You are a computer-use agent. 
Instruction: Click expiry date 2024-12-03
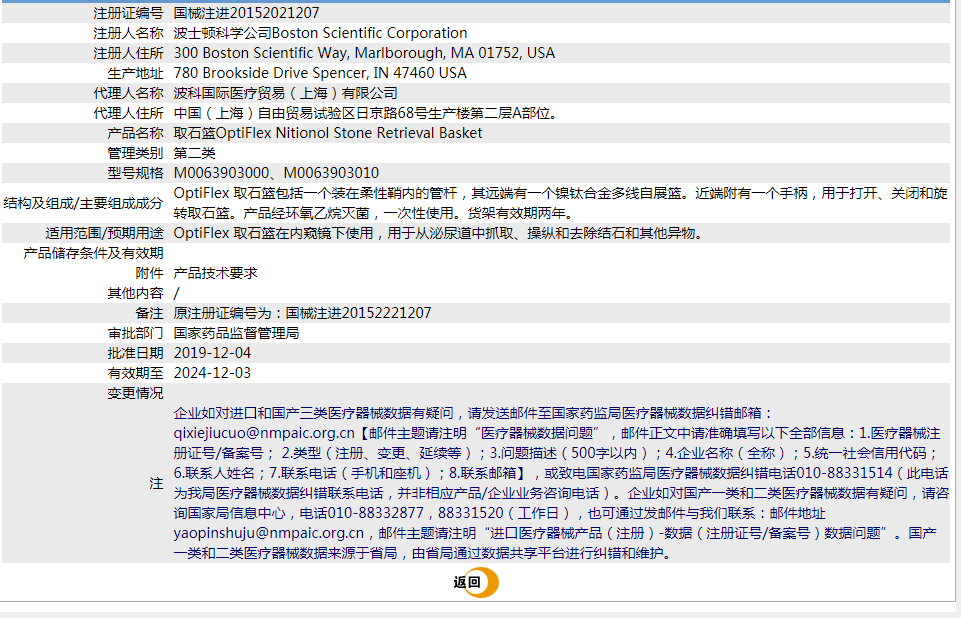click(212, 373)
